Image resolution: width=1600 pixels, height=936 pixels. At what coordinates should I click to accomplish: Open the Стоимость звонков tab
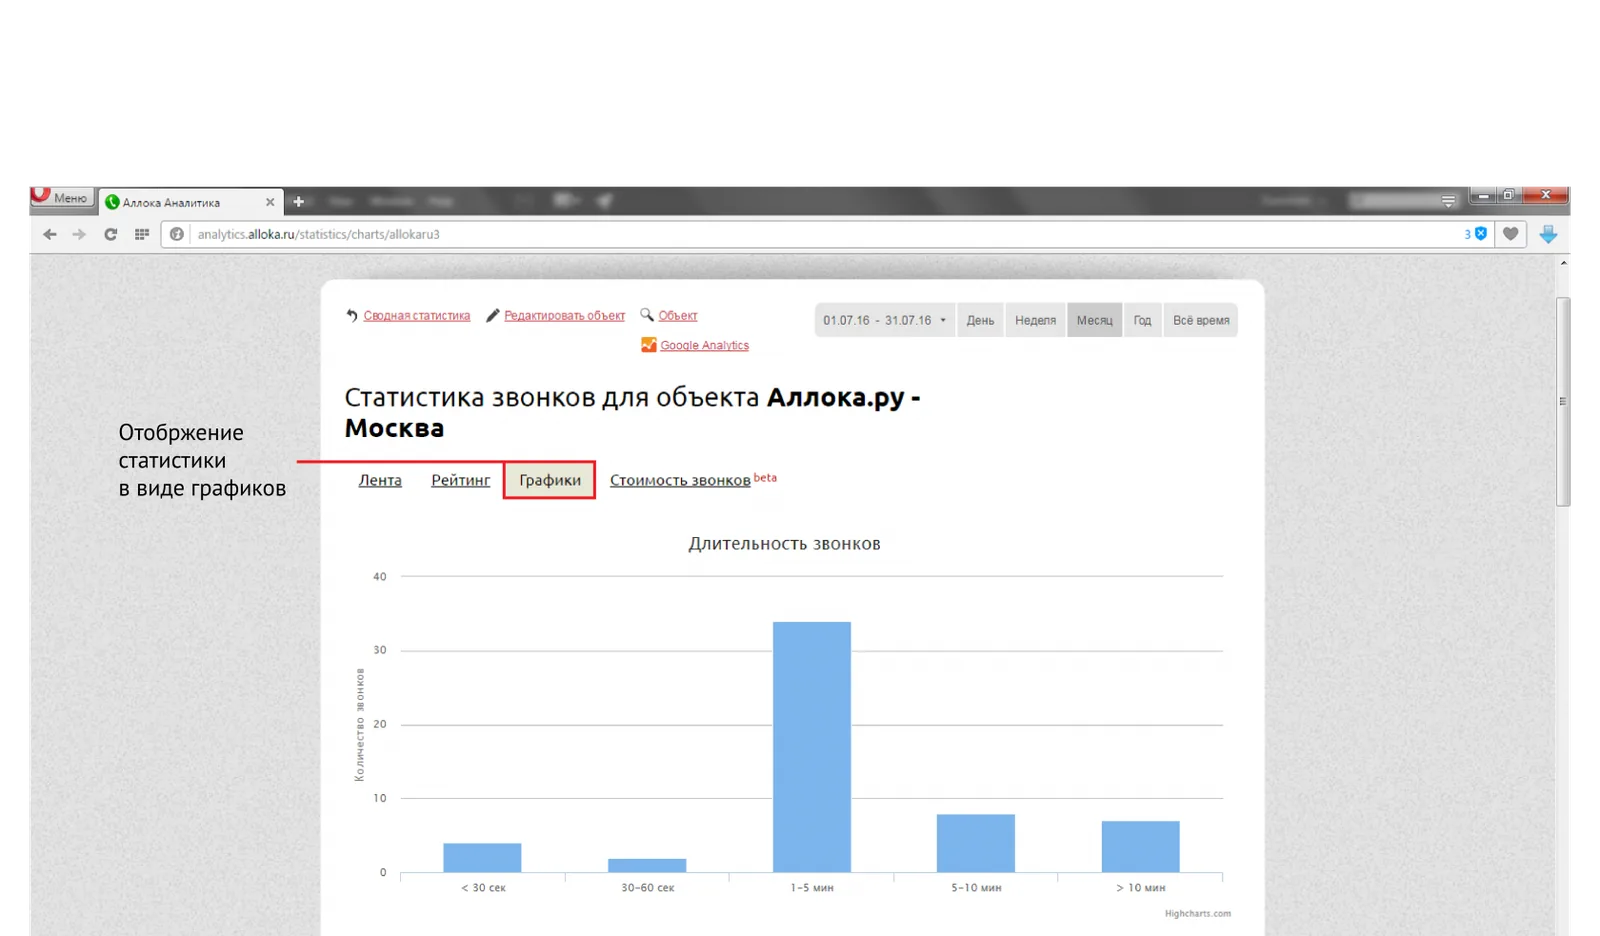tap(680, 480)
